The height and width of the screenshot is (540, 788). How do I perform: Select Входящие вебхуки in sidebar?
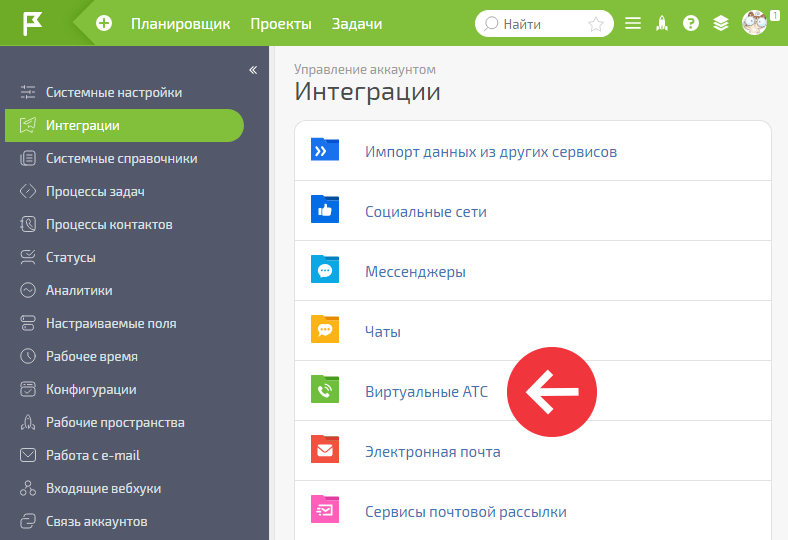[x=124, y=488]
